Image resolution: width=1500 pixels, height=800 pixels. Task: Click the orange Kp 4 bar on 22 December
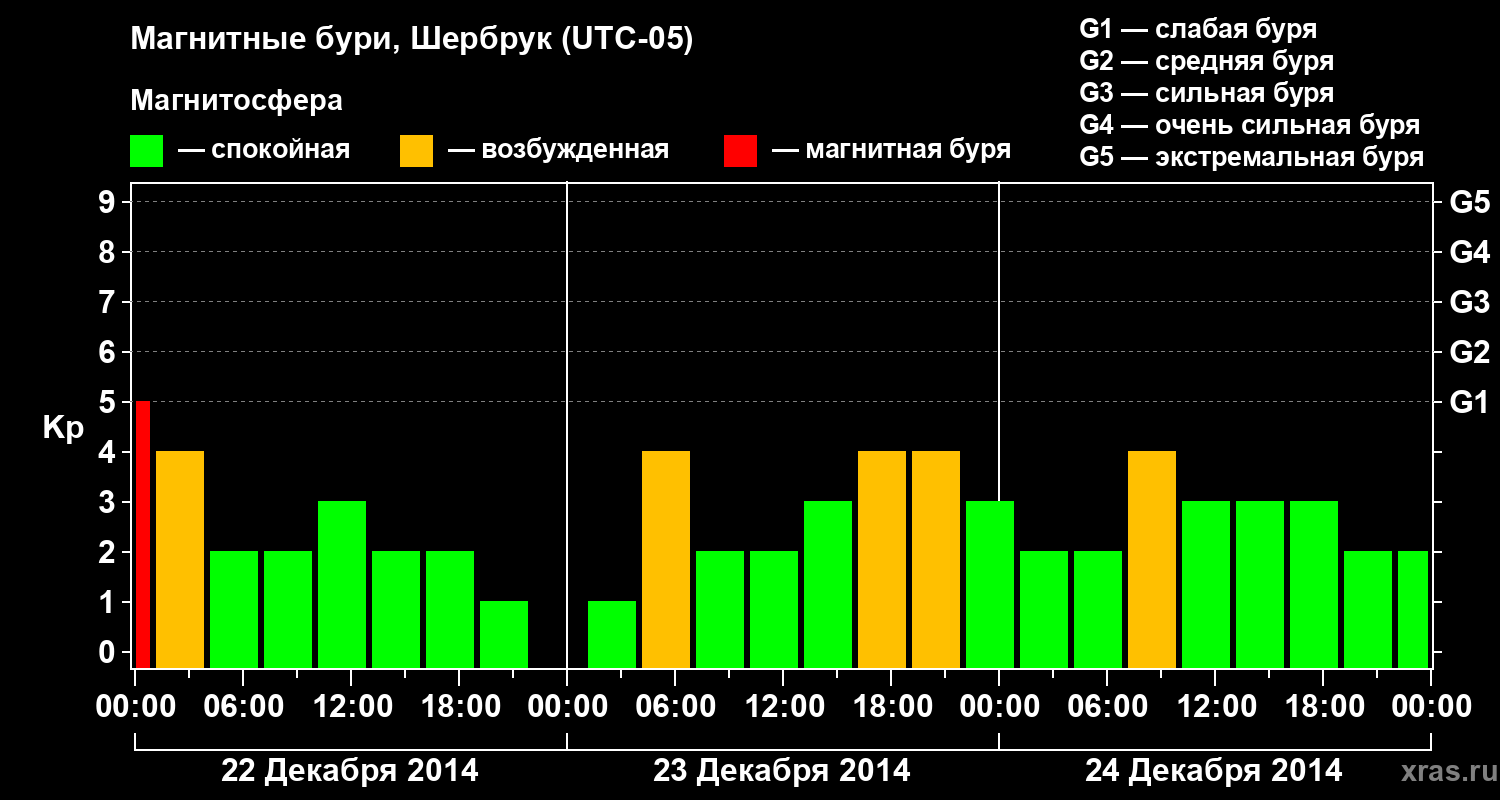pyautogui.click(x=180, y=559)
